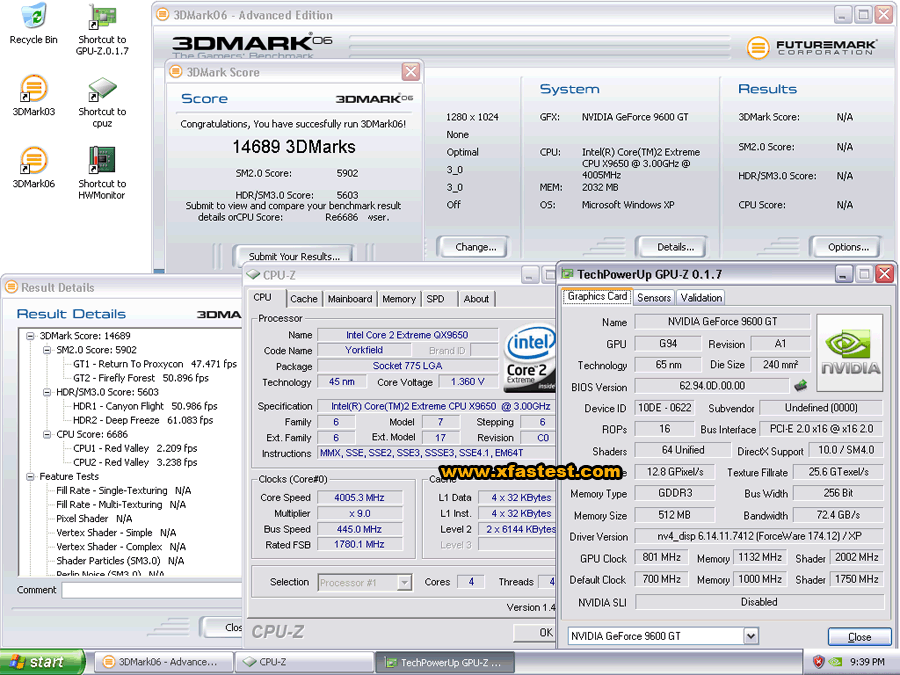Close the 3DMark Score dialog
Screen dimensions: 900x675
tap(410, 72)
